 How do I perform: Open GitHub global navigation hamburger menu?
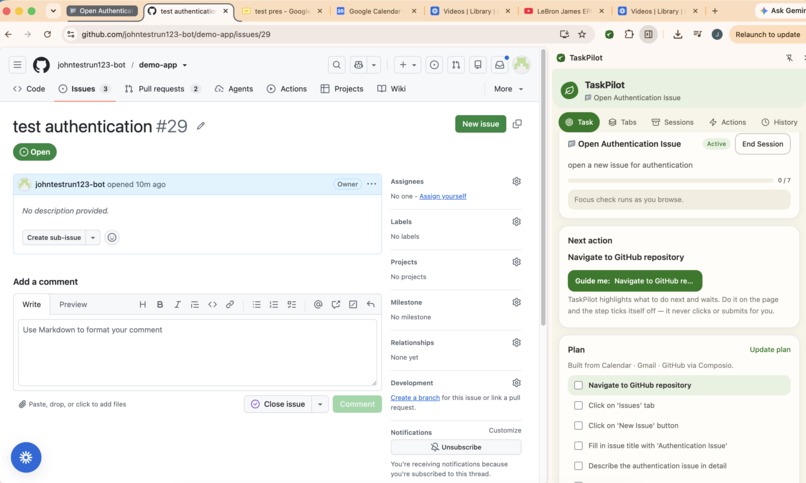coord(17,65)
